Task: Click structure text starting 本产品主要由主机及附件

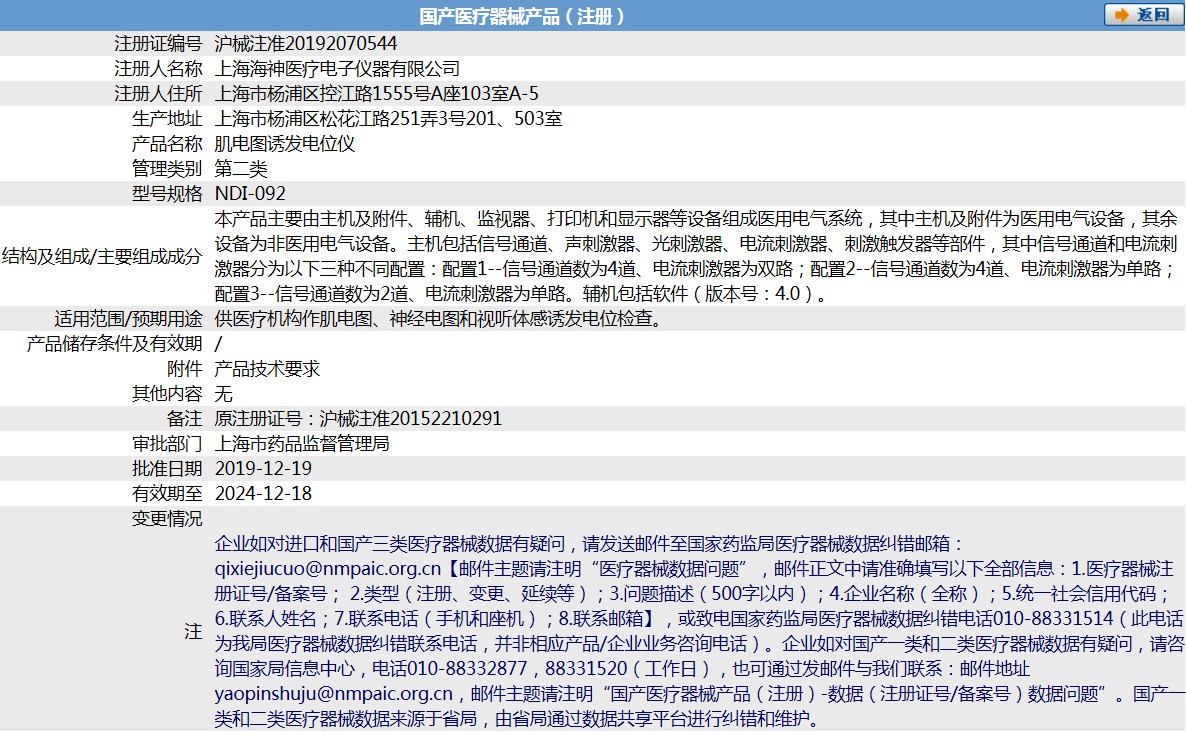Action: (696, 256)
